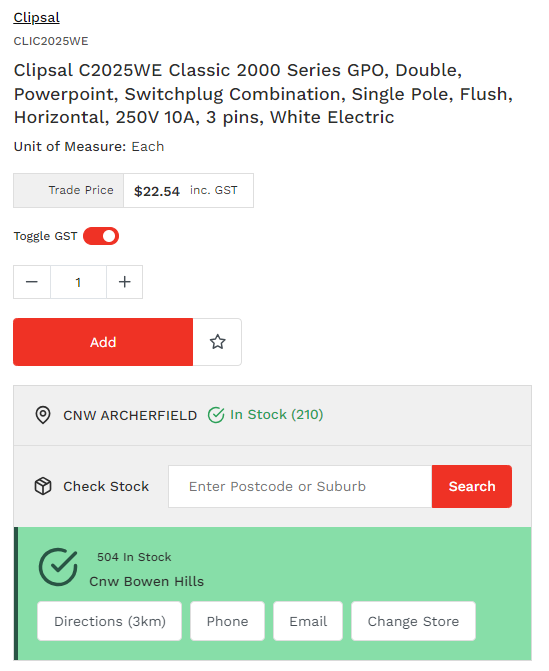The image size is (549, 671).
Task: Click the In Stock (210) status text
Action: pos(276,415)
